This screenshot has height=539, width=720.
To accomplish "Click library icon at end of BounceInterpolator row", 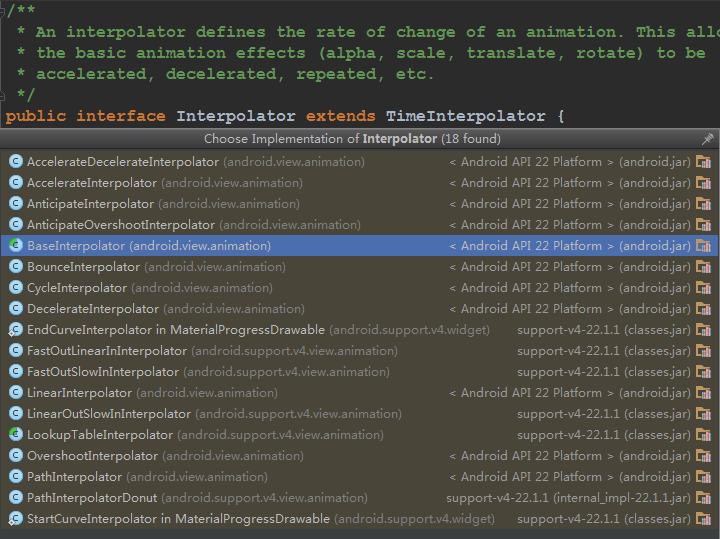I will coord(704,267).
